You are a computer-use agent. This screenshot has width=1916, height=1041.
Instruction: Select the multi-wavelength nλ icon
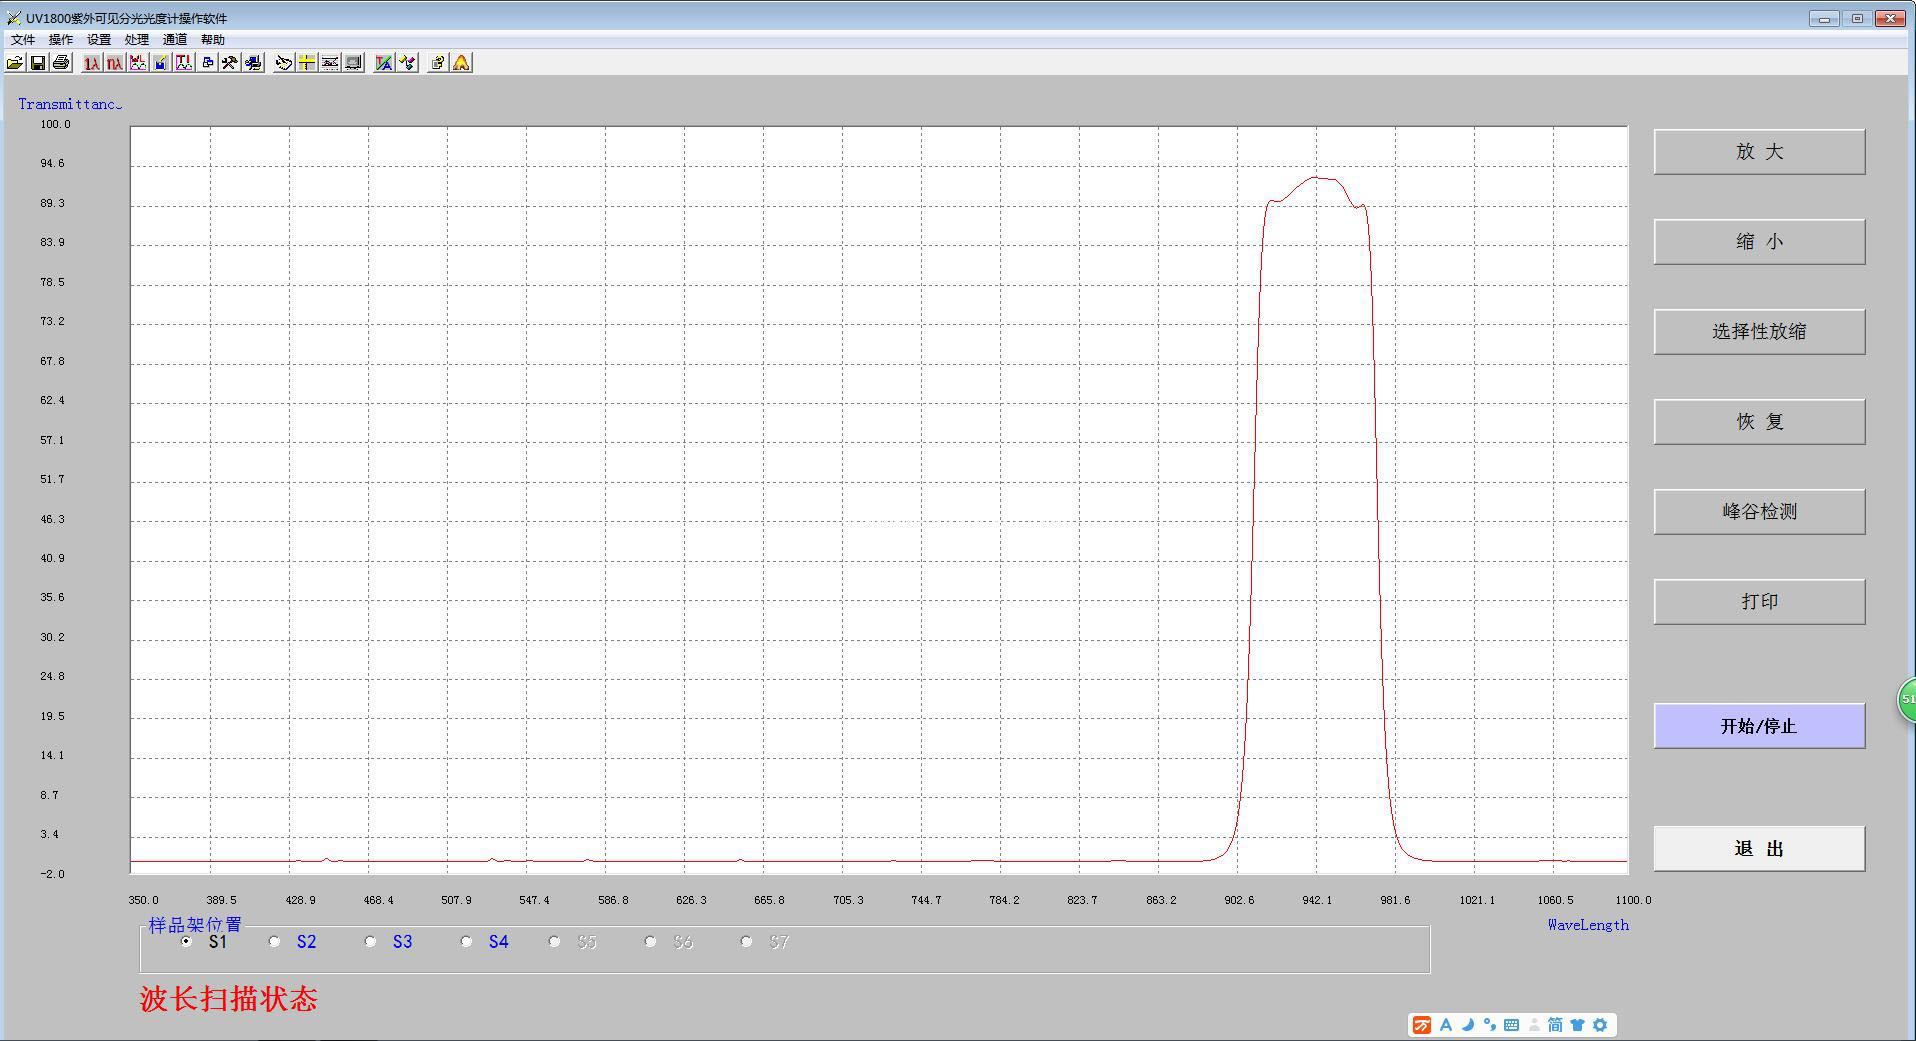point(115,63)
